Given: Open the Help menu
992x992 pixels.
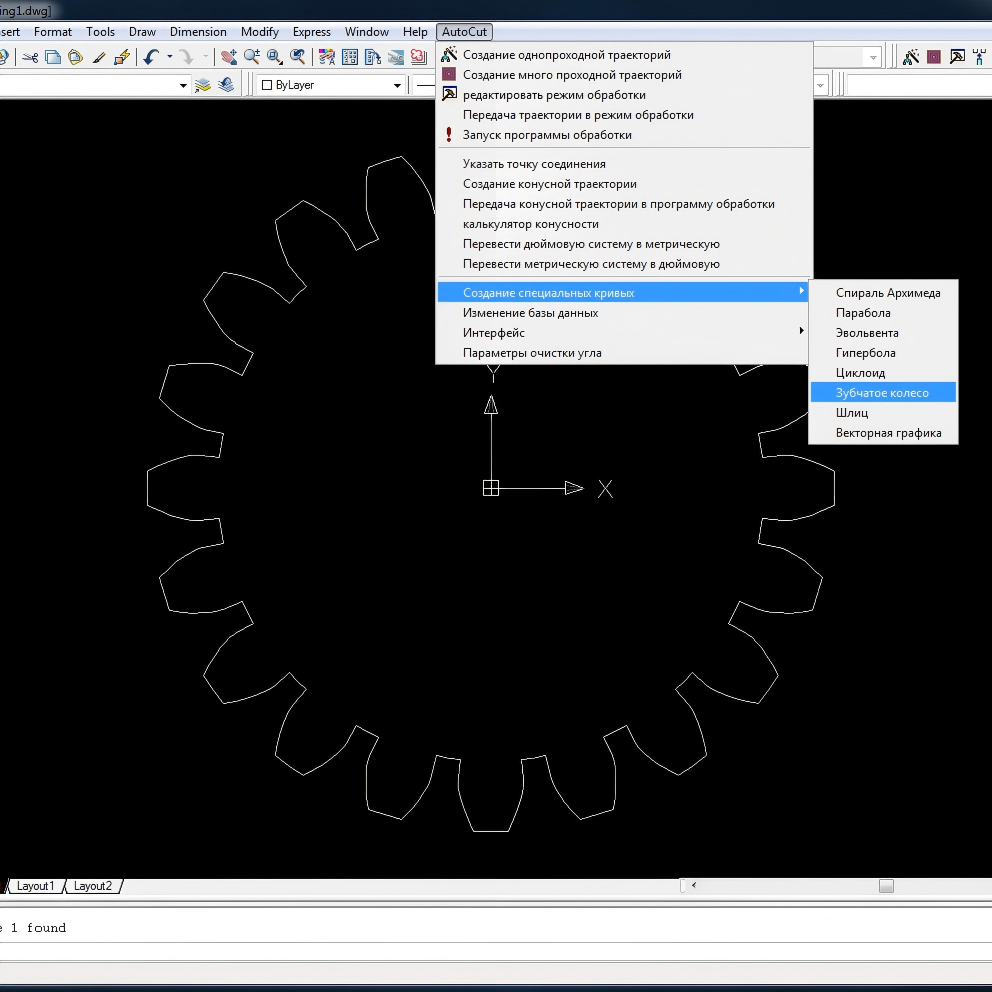Looking at the screenshot, I should [x=415, y=32].
